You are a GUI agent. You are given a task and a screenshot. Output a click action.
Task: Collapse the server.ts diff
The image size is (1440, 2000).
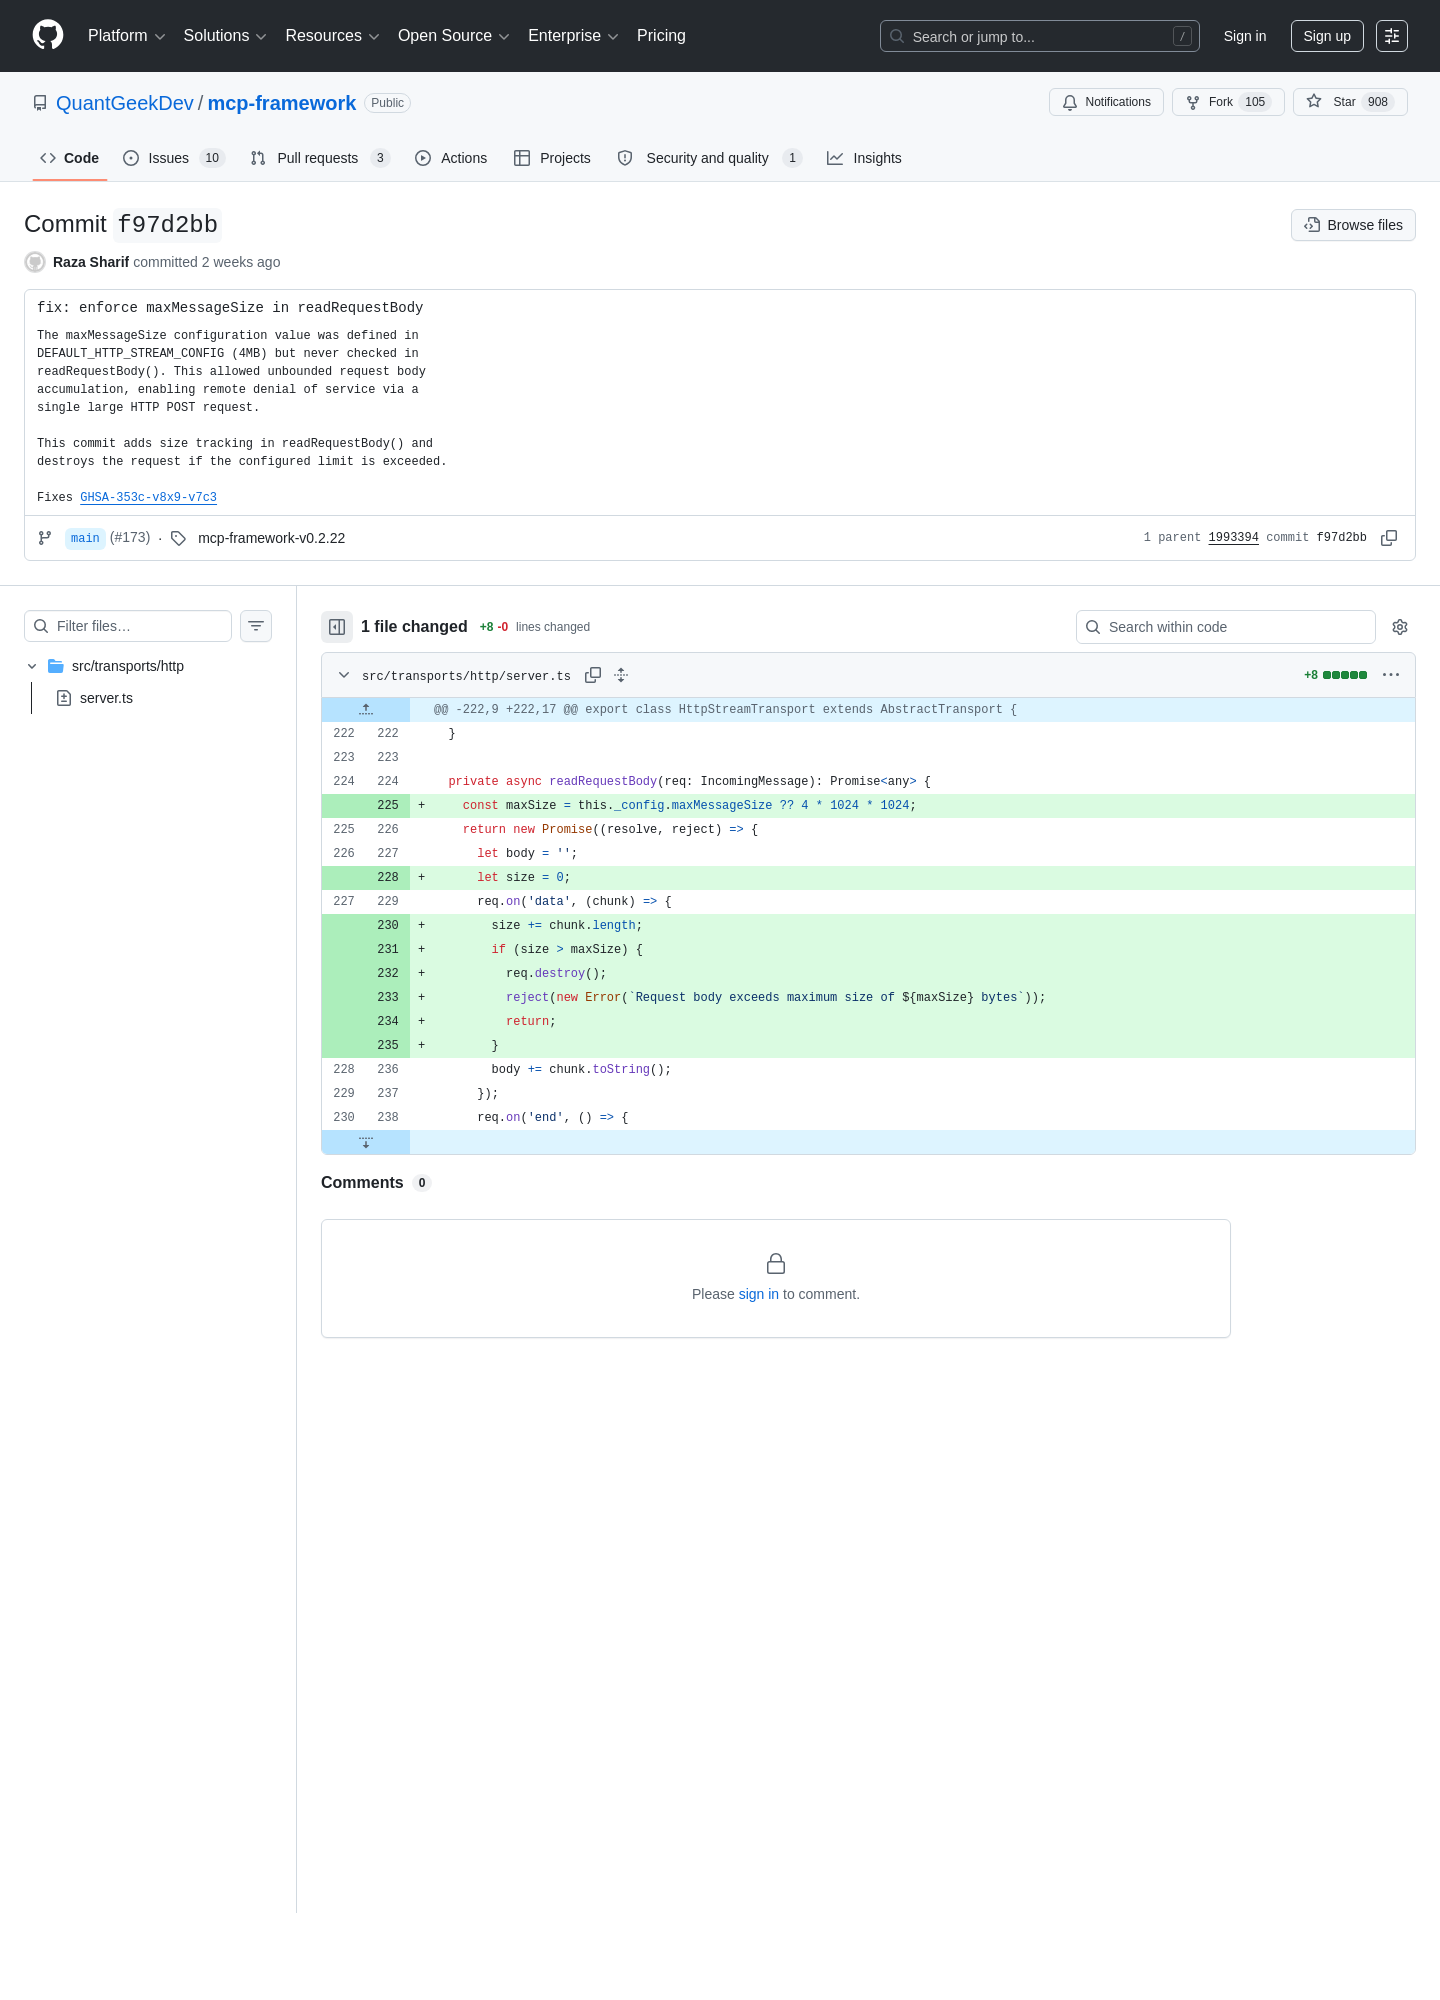pyautogui.click(x=344, y=675)
